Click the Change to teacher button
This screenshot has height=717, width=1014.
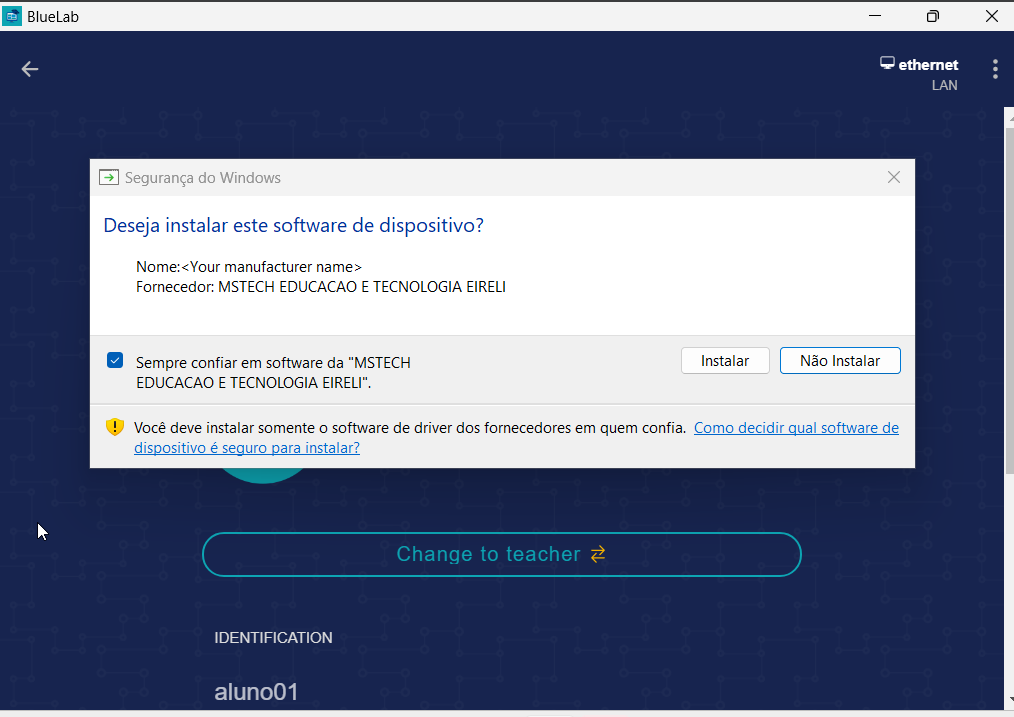click(502, 554)
